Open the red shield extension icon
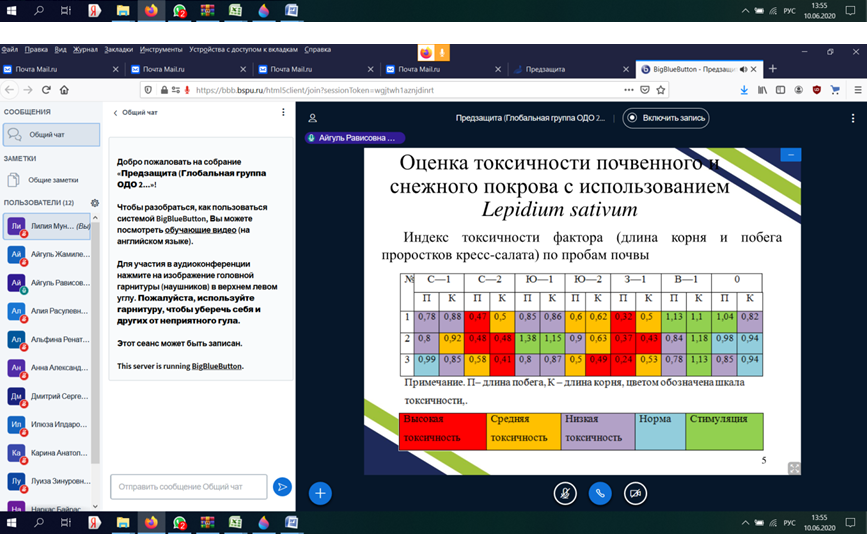867x535 pixels. (x=817, y=90)
